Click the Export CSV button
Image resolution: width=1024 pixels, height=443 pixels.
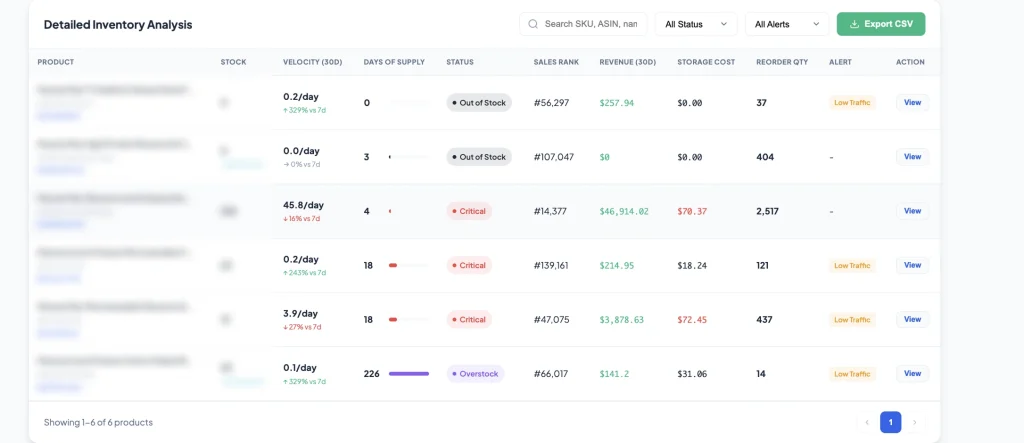coord(881,24)
